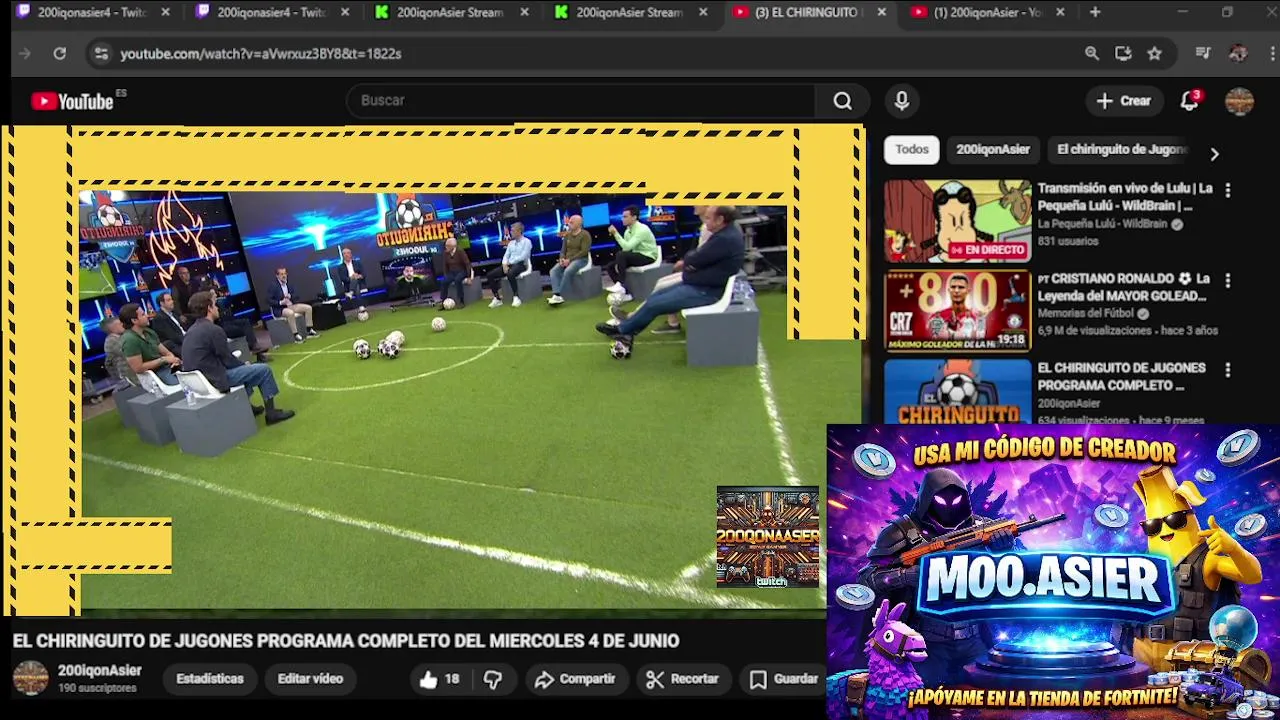Click the 190 suscriptores text
1280x720 pixels.
[x=97, y=689]
